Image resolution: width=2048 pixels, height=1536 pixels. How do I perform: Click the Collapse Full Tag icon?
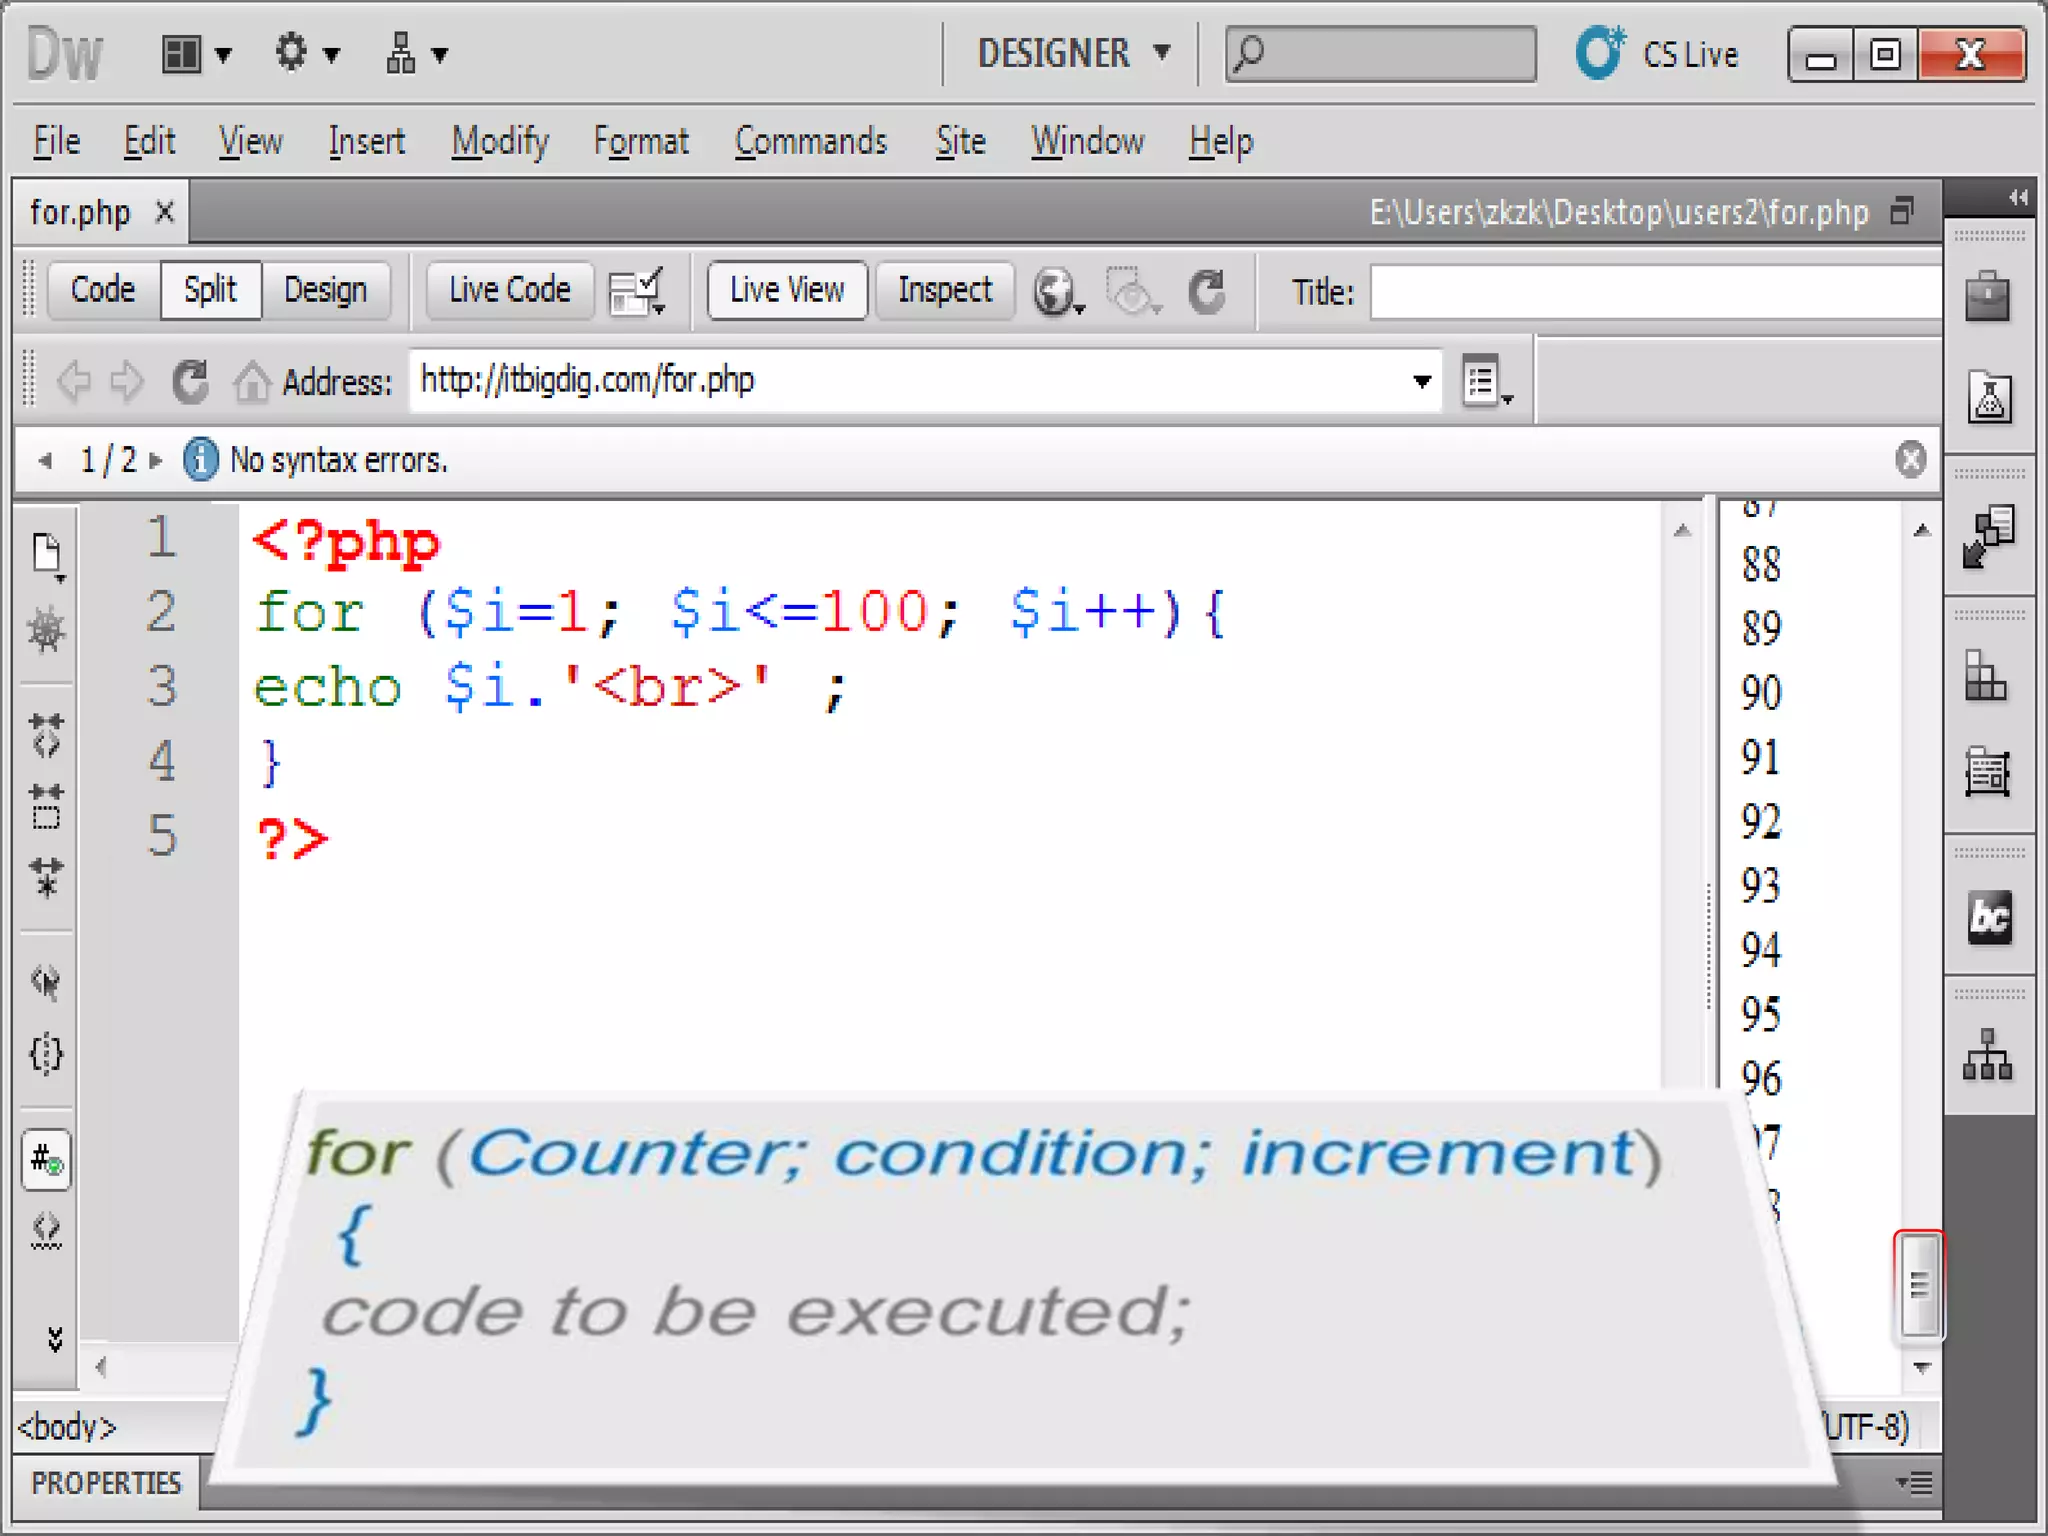point(46,734)
